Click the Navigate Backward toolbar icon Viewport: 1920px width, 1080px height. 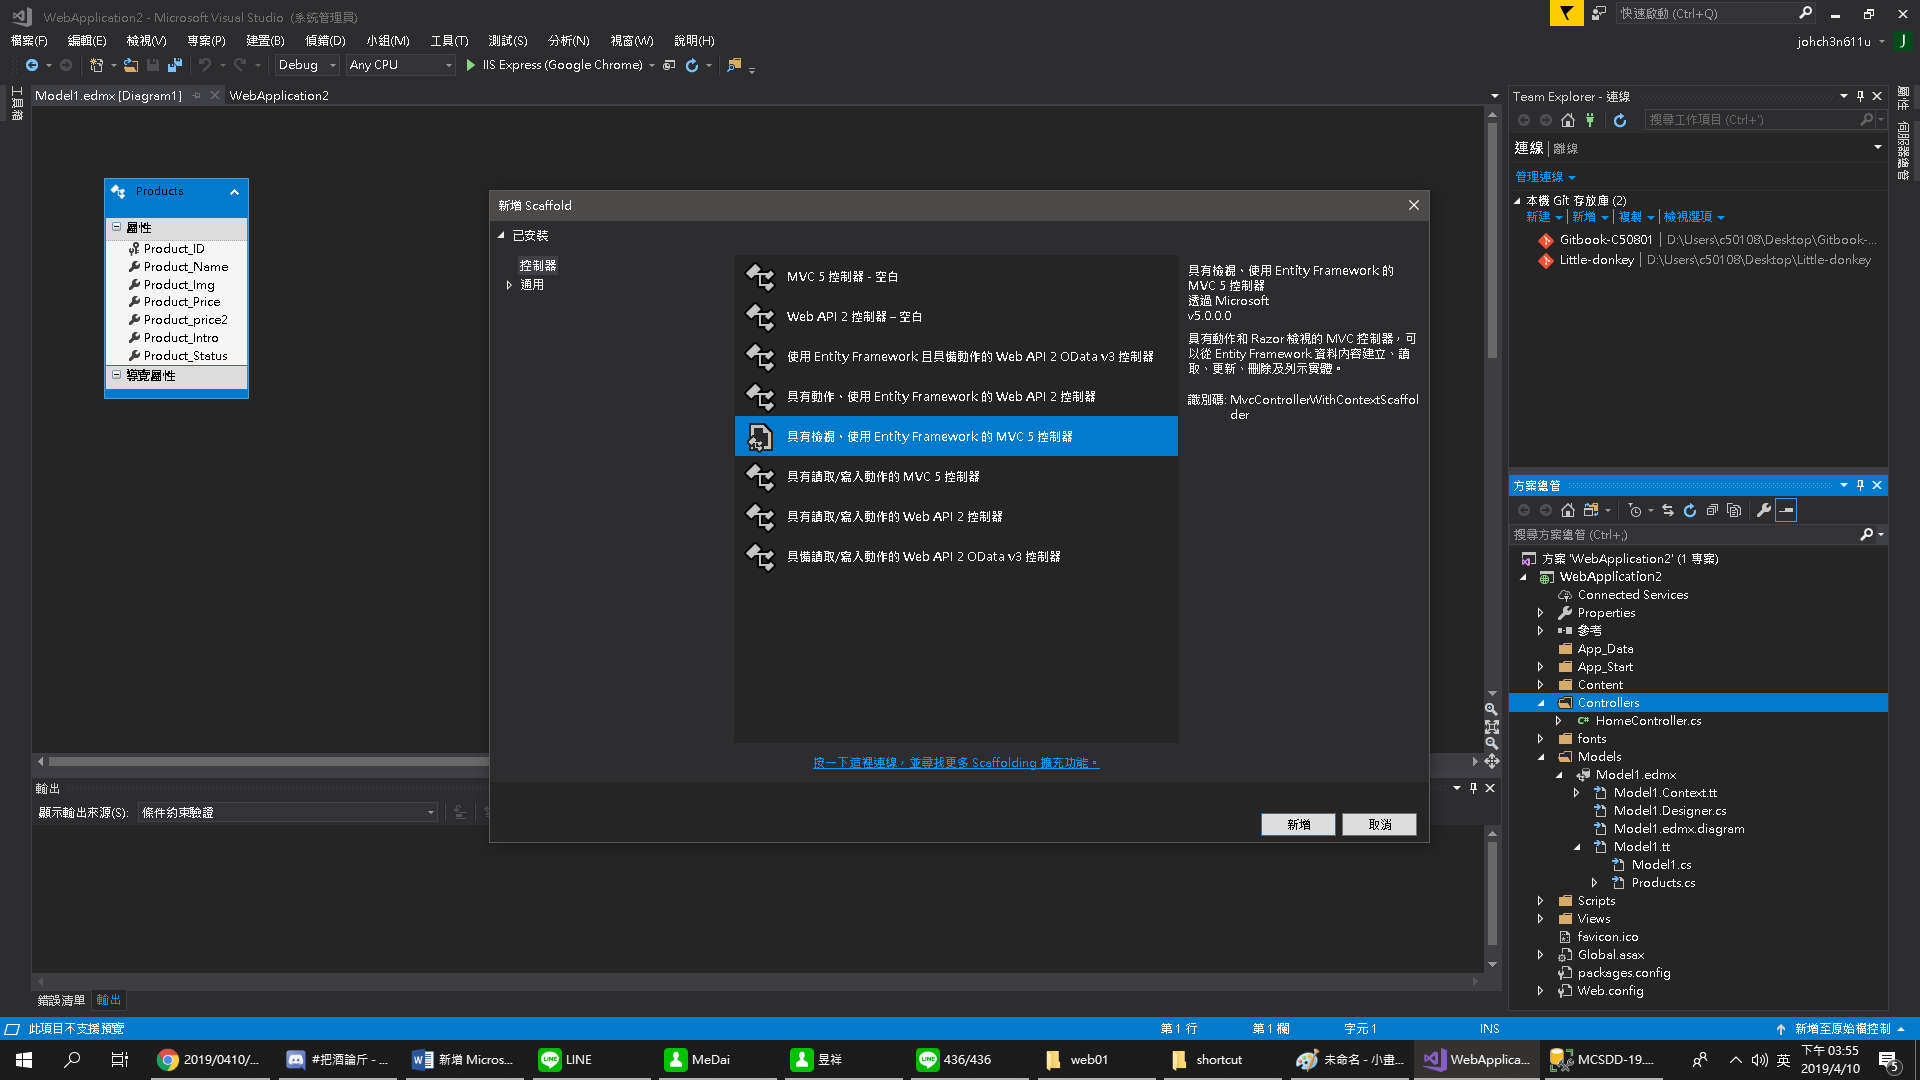[32, 65]
